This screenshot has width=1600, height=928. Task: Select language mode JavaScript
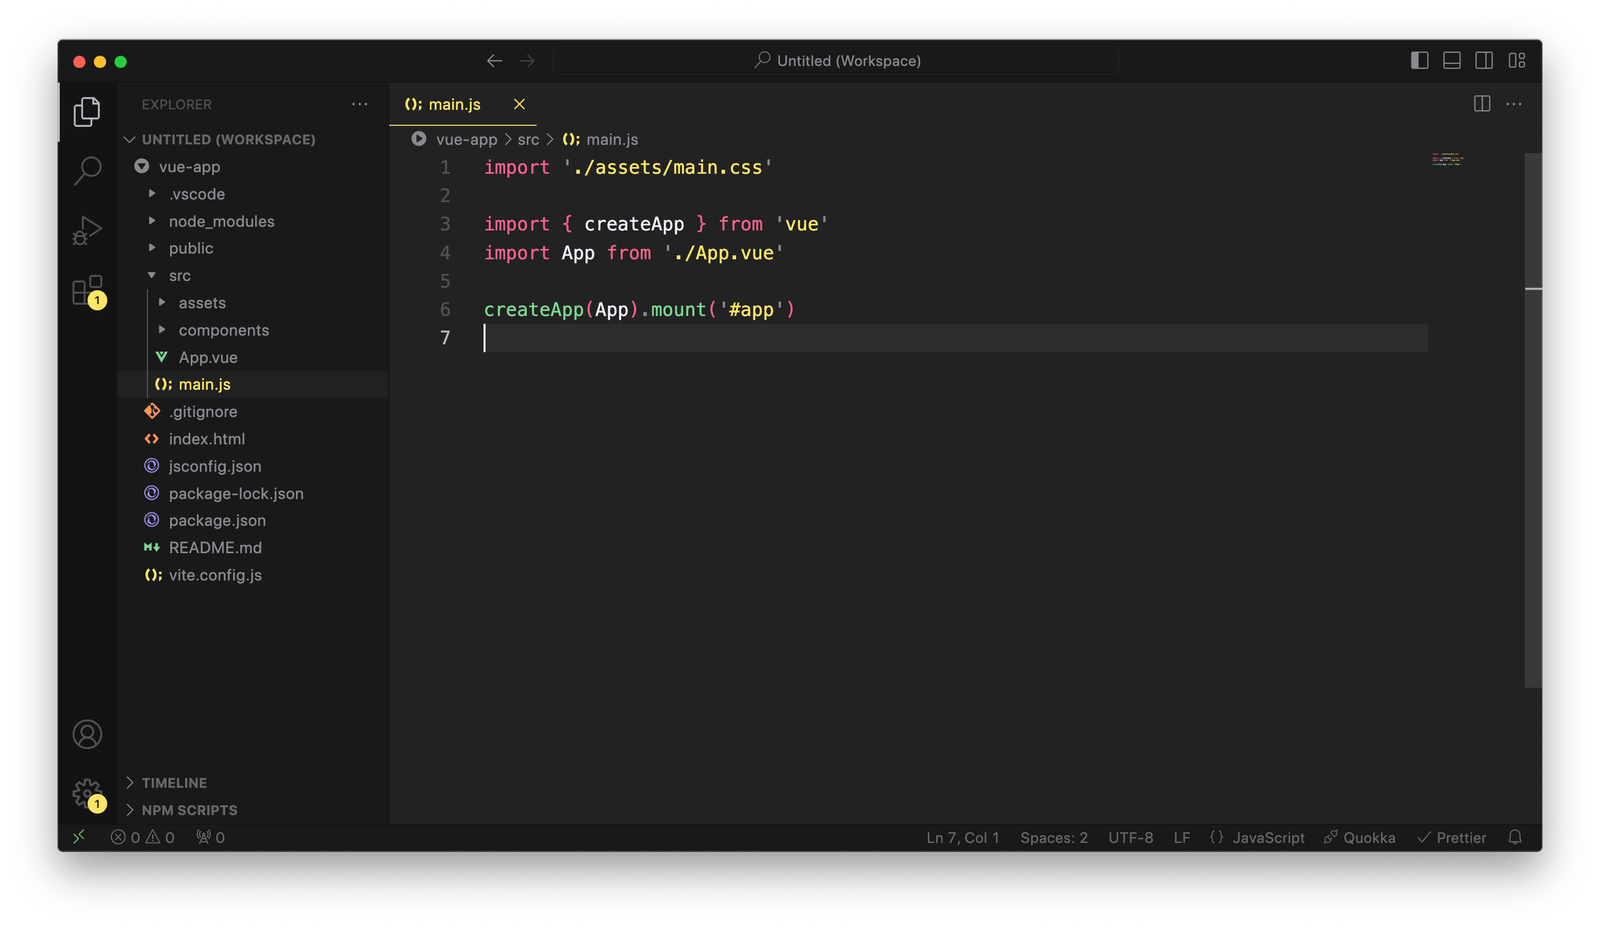(x=1268, y=838)
